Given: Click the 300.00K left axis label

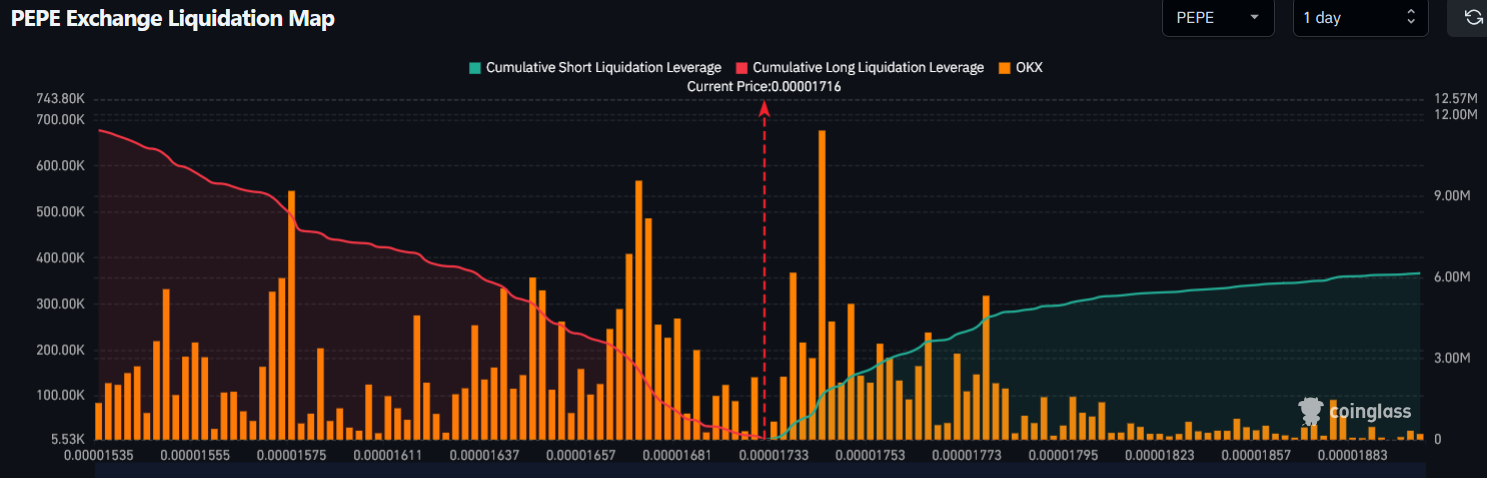Looking at the screenshot, I should pyautogui.click(x=60, y=304).
